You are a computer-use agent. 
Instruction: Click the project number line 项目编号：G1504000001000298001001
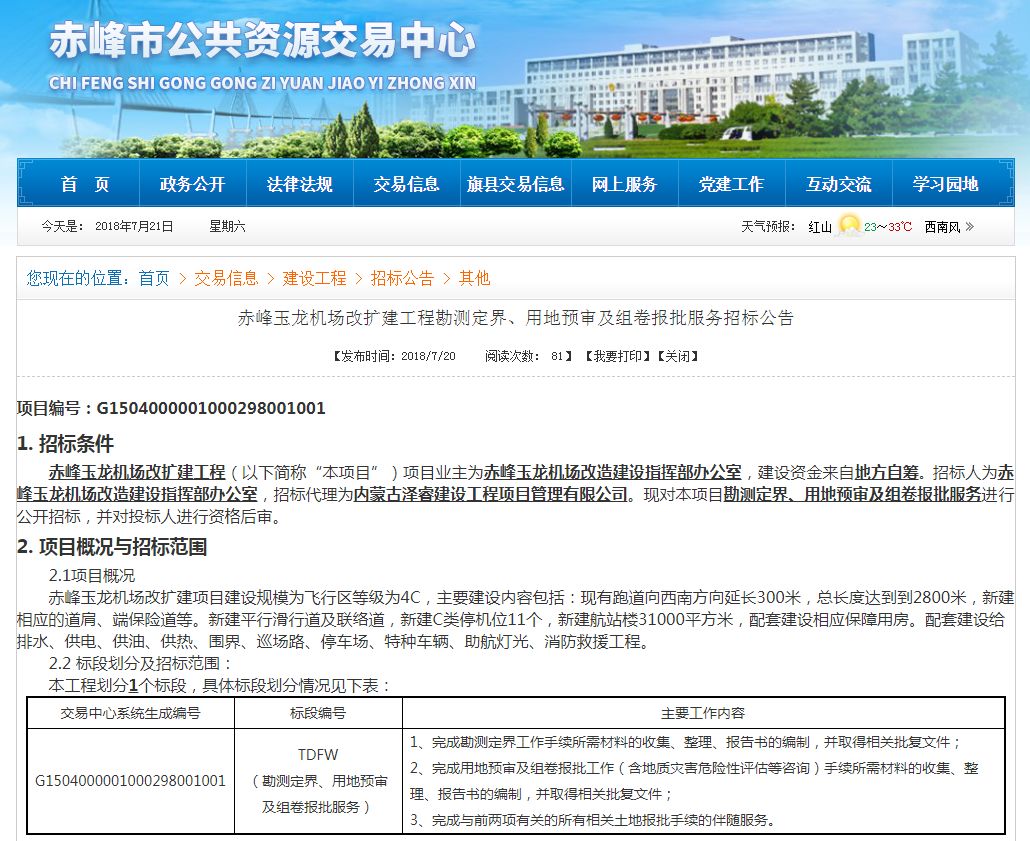click(171, 408)
